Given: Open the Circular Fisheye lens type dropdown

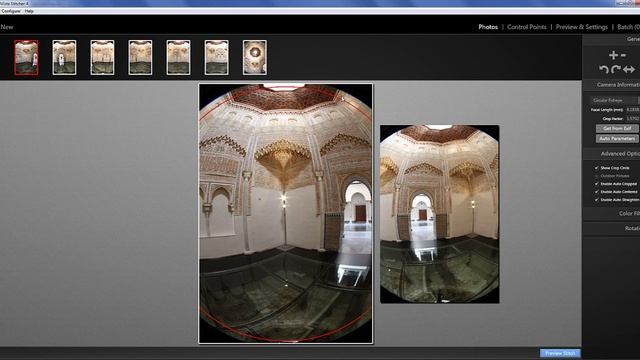Looking at the screenshot, I should (615, 100).
